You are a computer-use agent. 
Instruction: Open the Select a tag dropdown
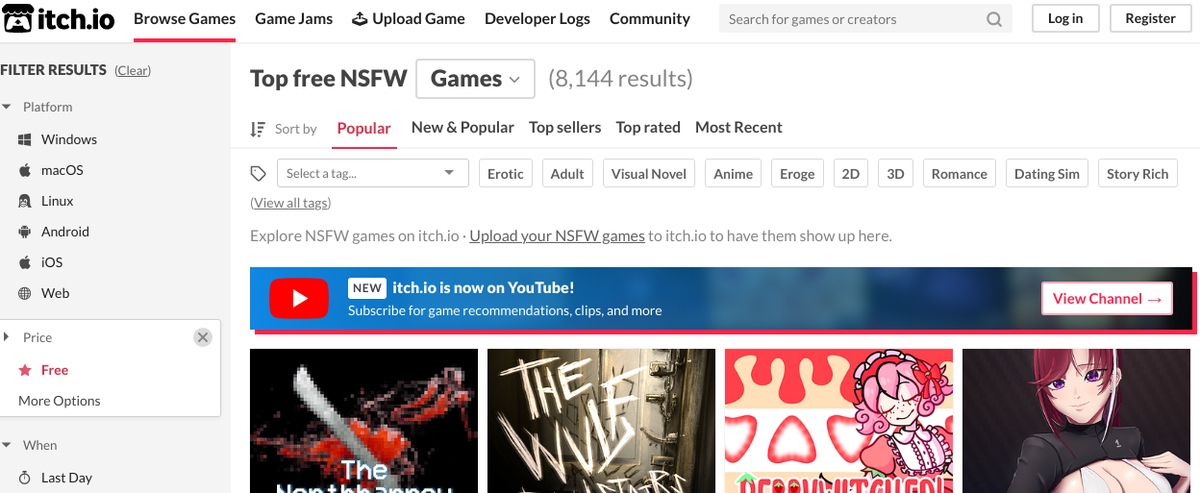tap(372, 173)
